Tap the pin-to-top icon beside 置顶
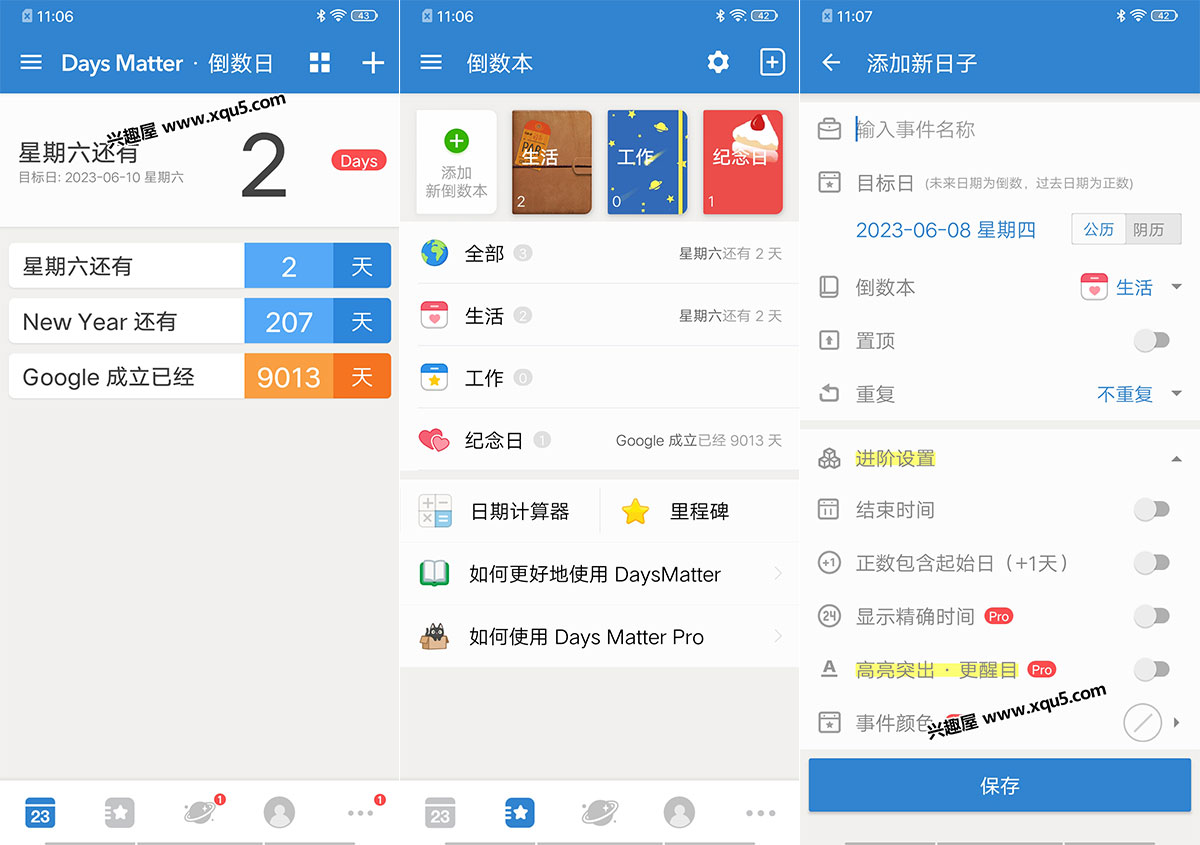The image size is (1200, 845). [x=829, y=340]
